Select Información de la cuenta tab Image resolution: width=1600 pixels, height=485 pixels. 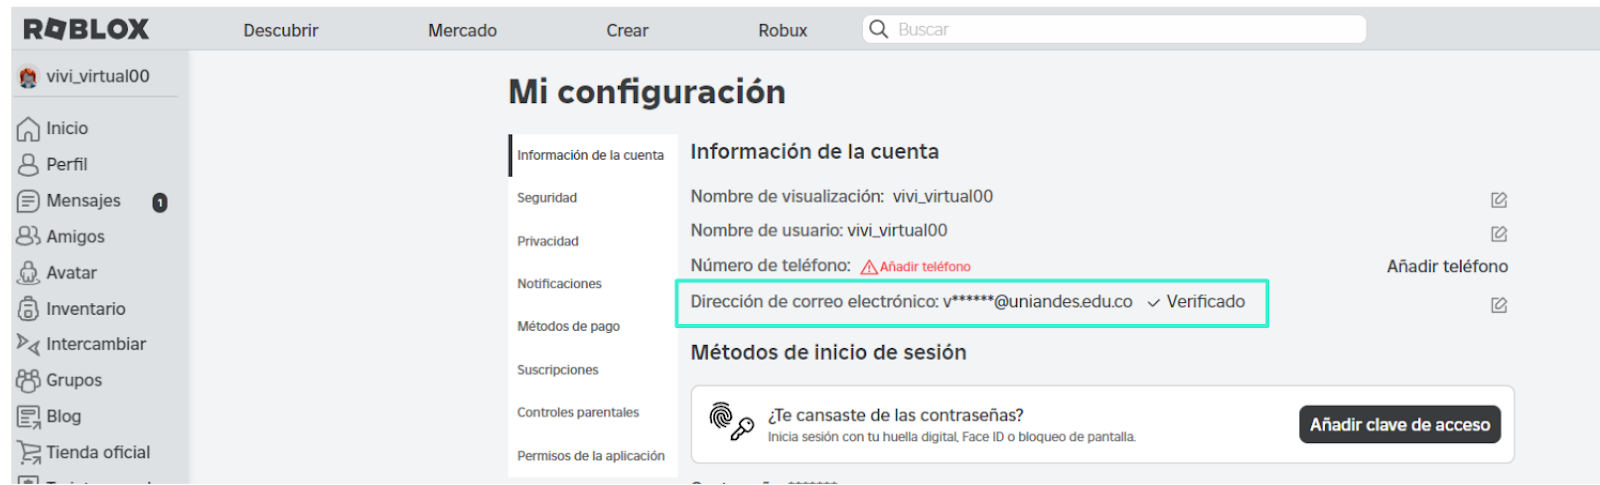click(x=592, y=155)
